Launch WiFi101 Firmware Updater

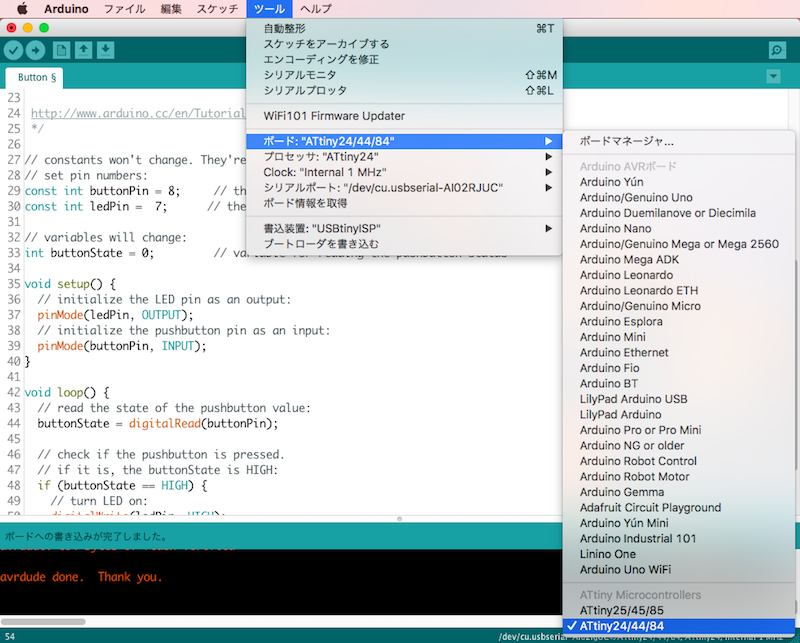click(404, 116)
